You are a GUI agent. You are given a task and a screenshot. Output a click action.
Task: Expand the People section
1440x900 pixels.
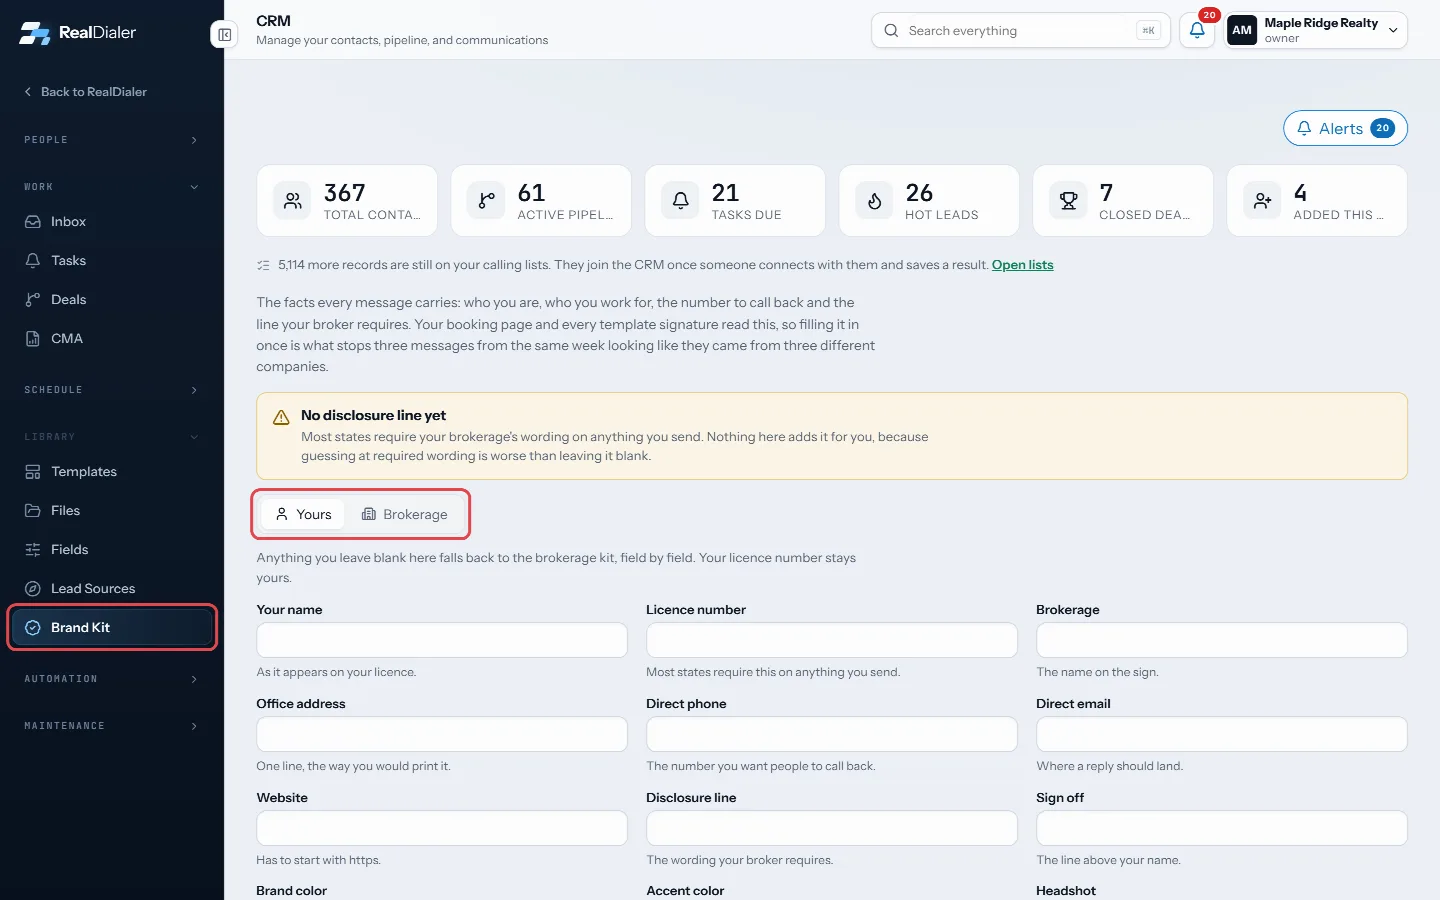pyautogui.click(x=112, y=140)
